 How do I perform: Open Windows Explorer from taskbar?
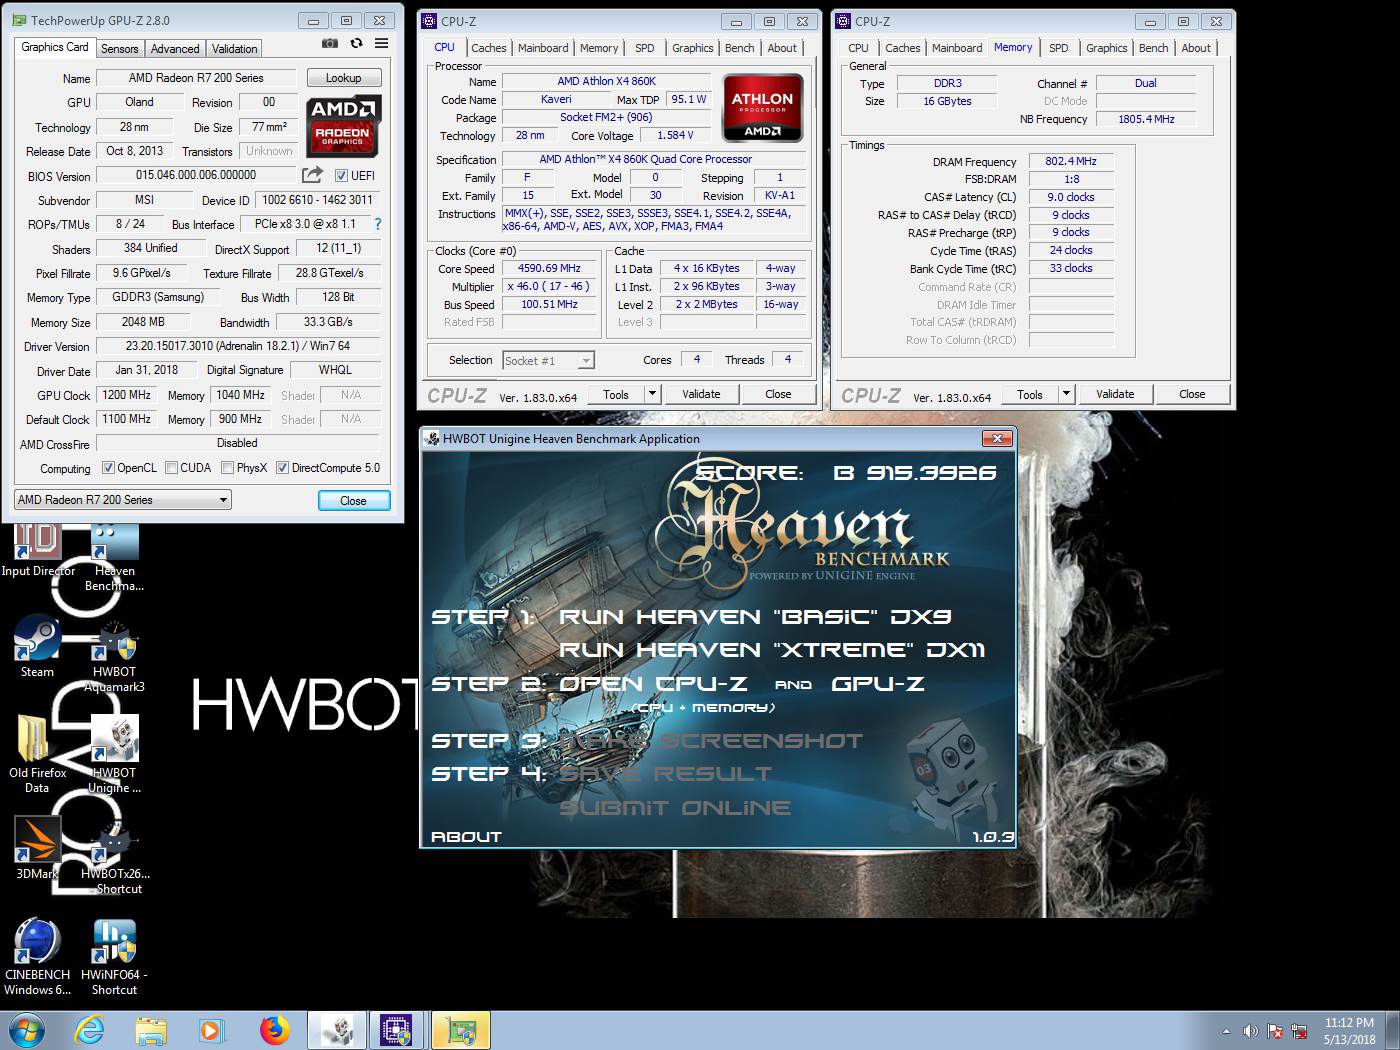click(151, 1030)
